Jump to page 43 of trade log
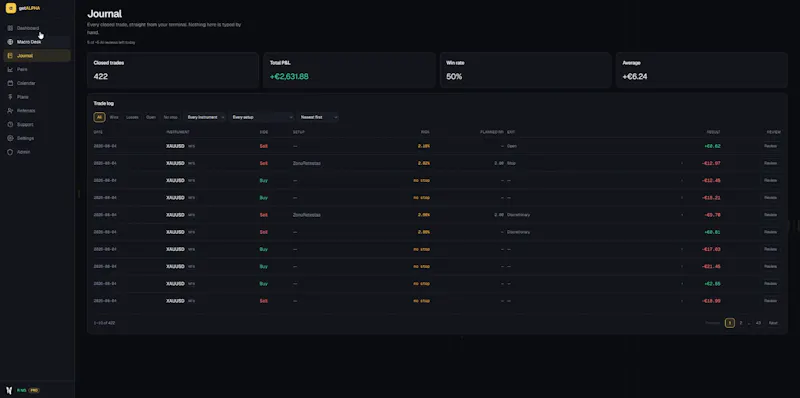Image resolution: width=800 pixels, height=398 pixels. [x=758, y=323]
